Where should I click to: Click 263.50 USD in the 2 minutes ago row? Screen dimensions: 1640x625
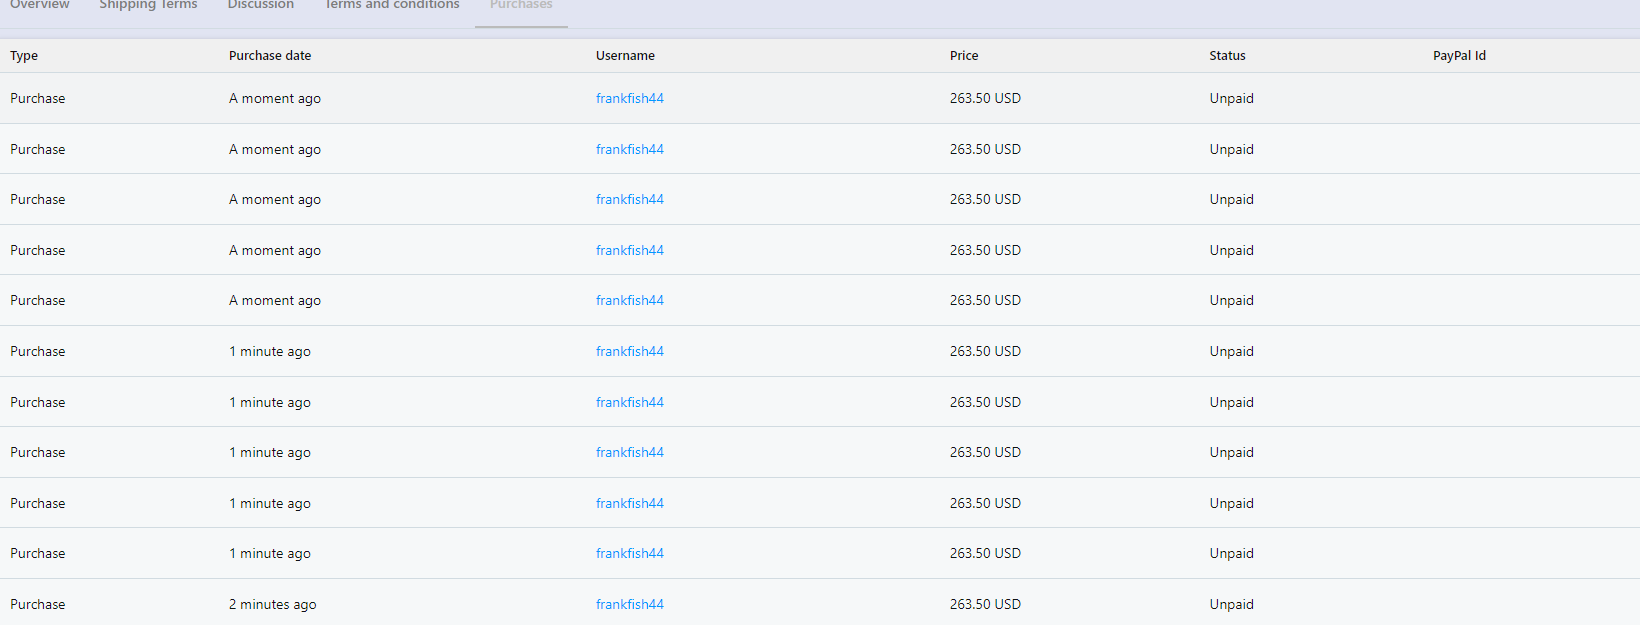[985, 604]
